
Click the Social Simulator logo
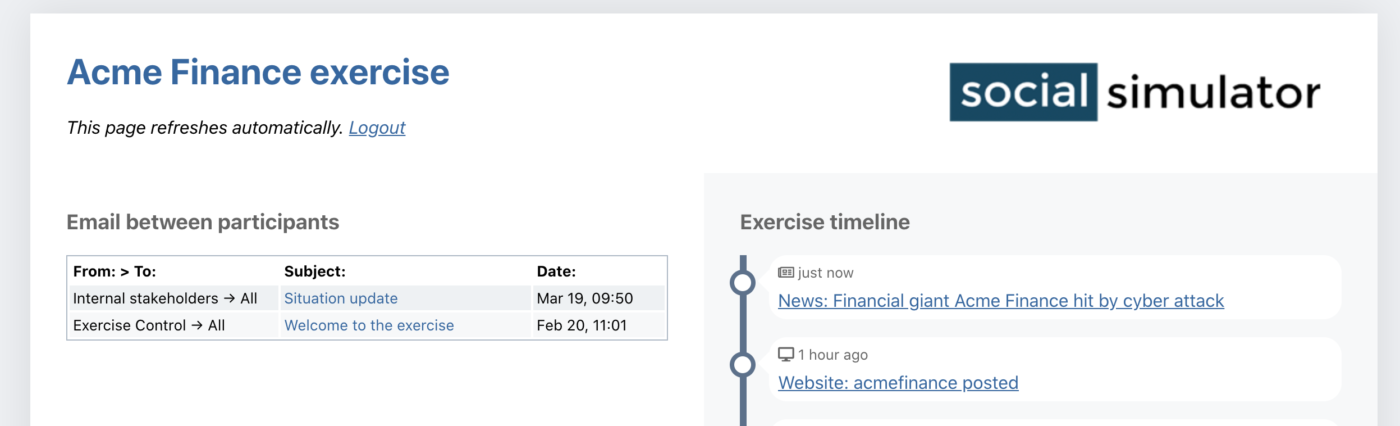click(x=1134, y=92)
